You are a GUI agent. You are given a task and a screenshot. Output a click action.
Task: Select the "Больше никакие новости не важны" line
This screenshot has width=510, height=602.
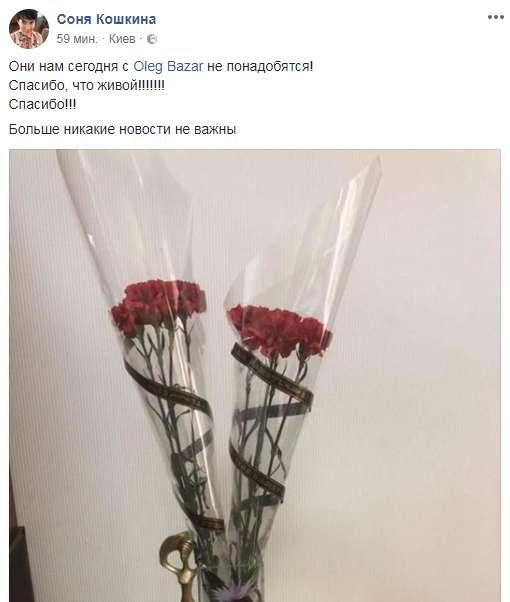[123, 129]
